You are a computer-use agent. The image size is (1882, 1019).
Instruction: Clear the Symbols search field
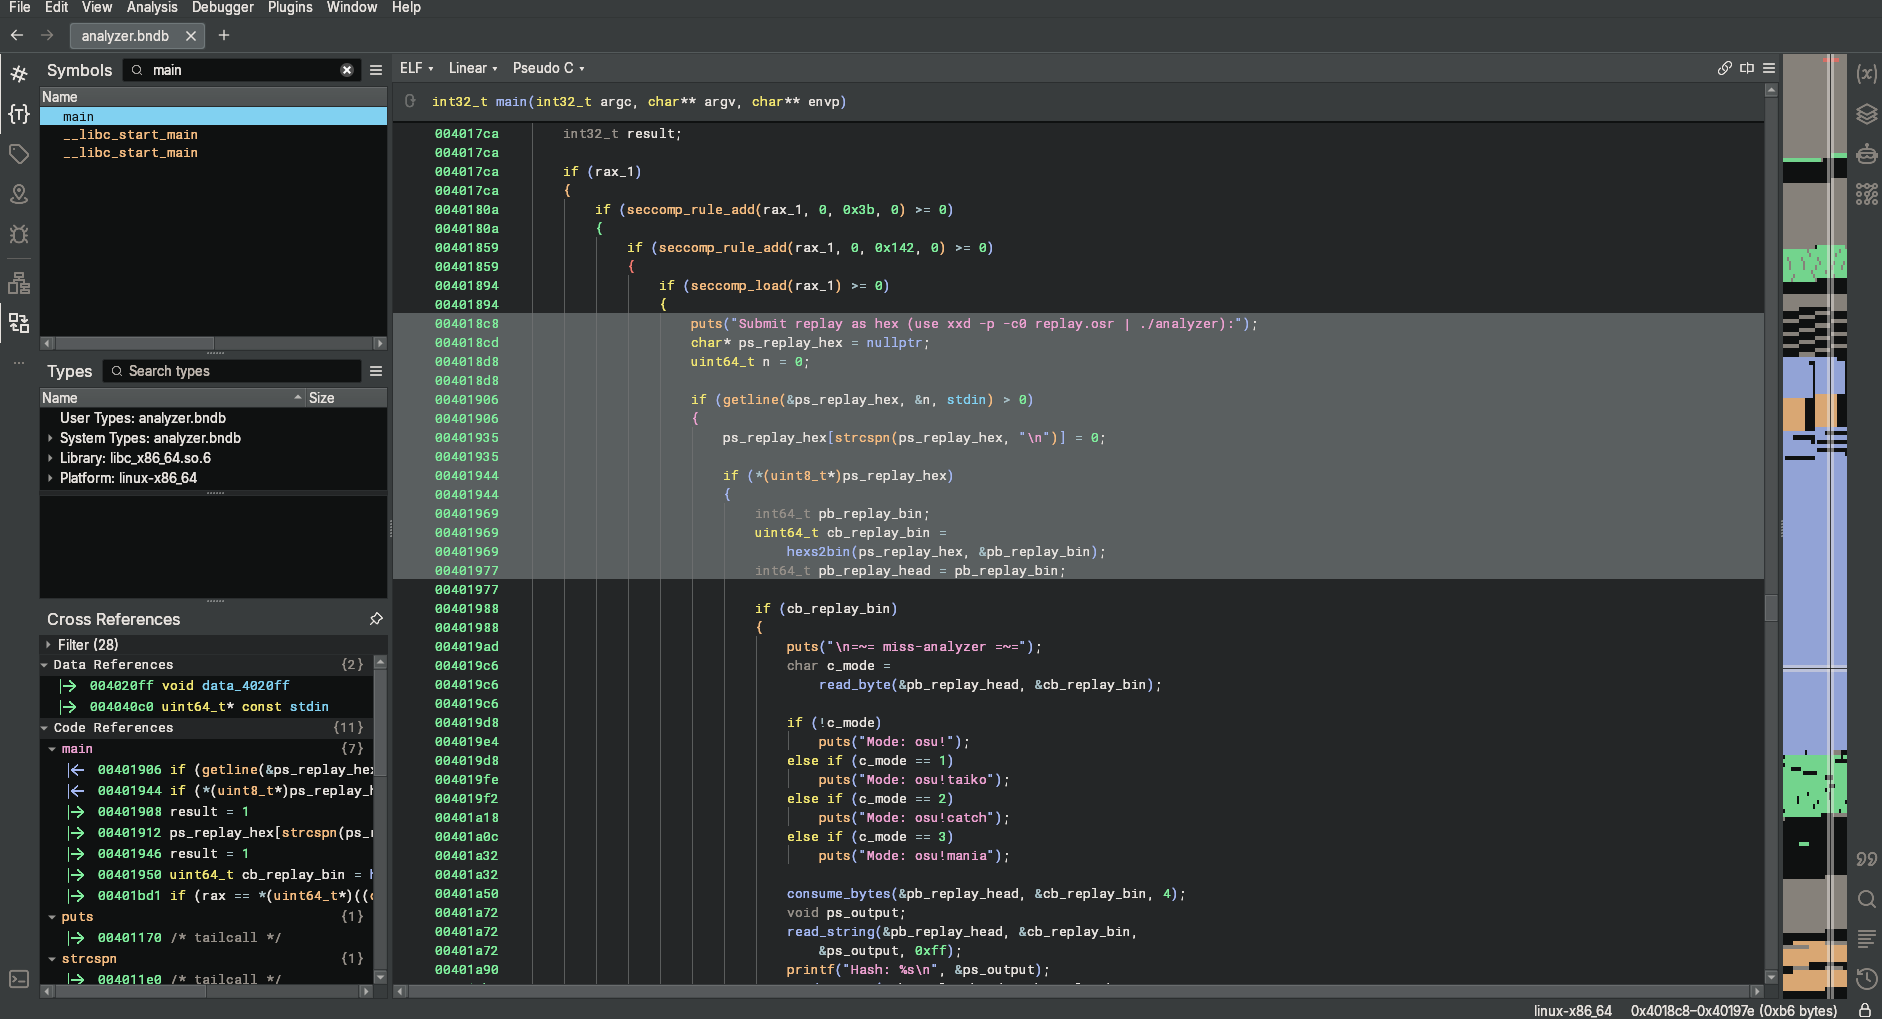tap(348, 69)
